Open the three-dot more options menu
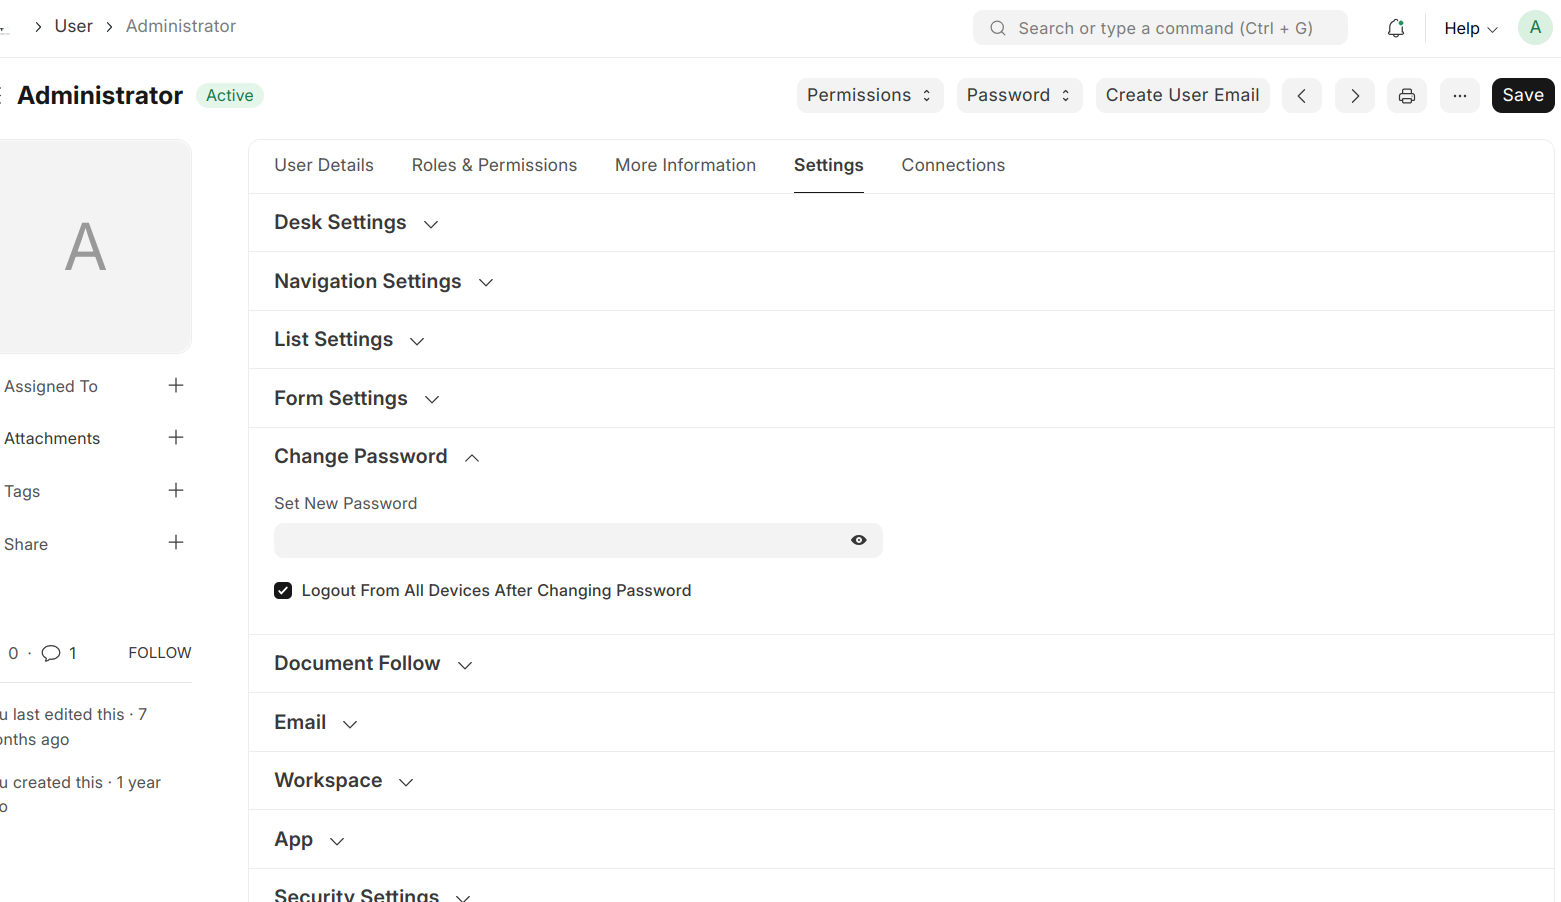The image size is (1561, 902). 1459,96
